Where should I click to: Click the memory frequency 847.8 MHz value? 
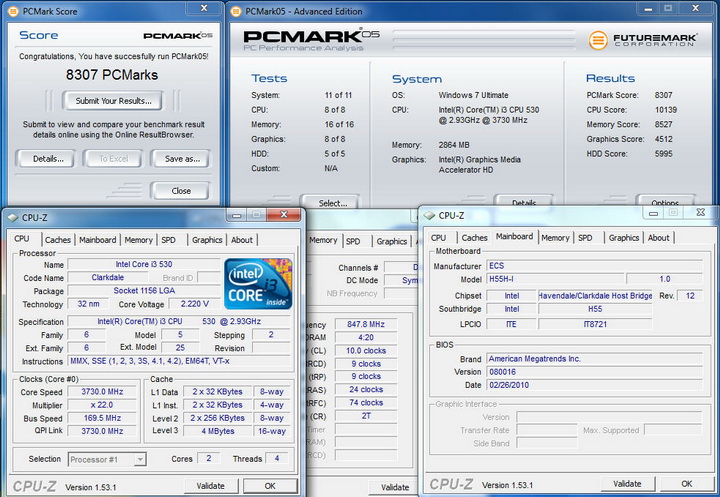click(x=366, y=324)
